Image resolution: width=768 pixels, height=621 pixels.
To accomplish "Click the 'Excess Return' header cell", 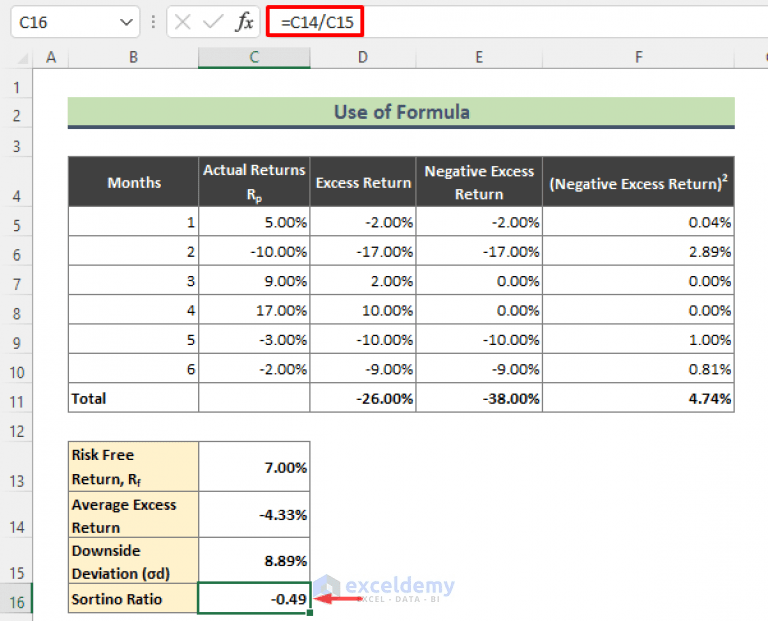I will coord(363,182).
